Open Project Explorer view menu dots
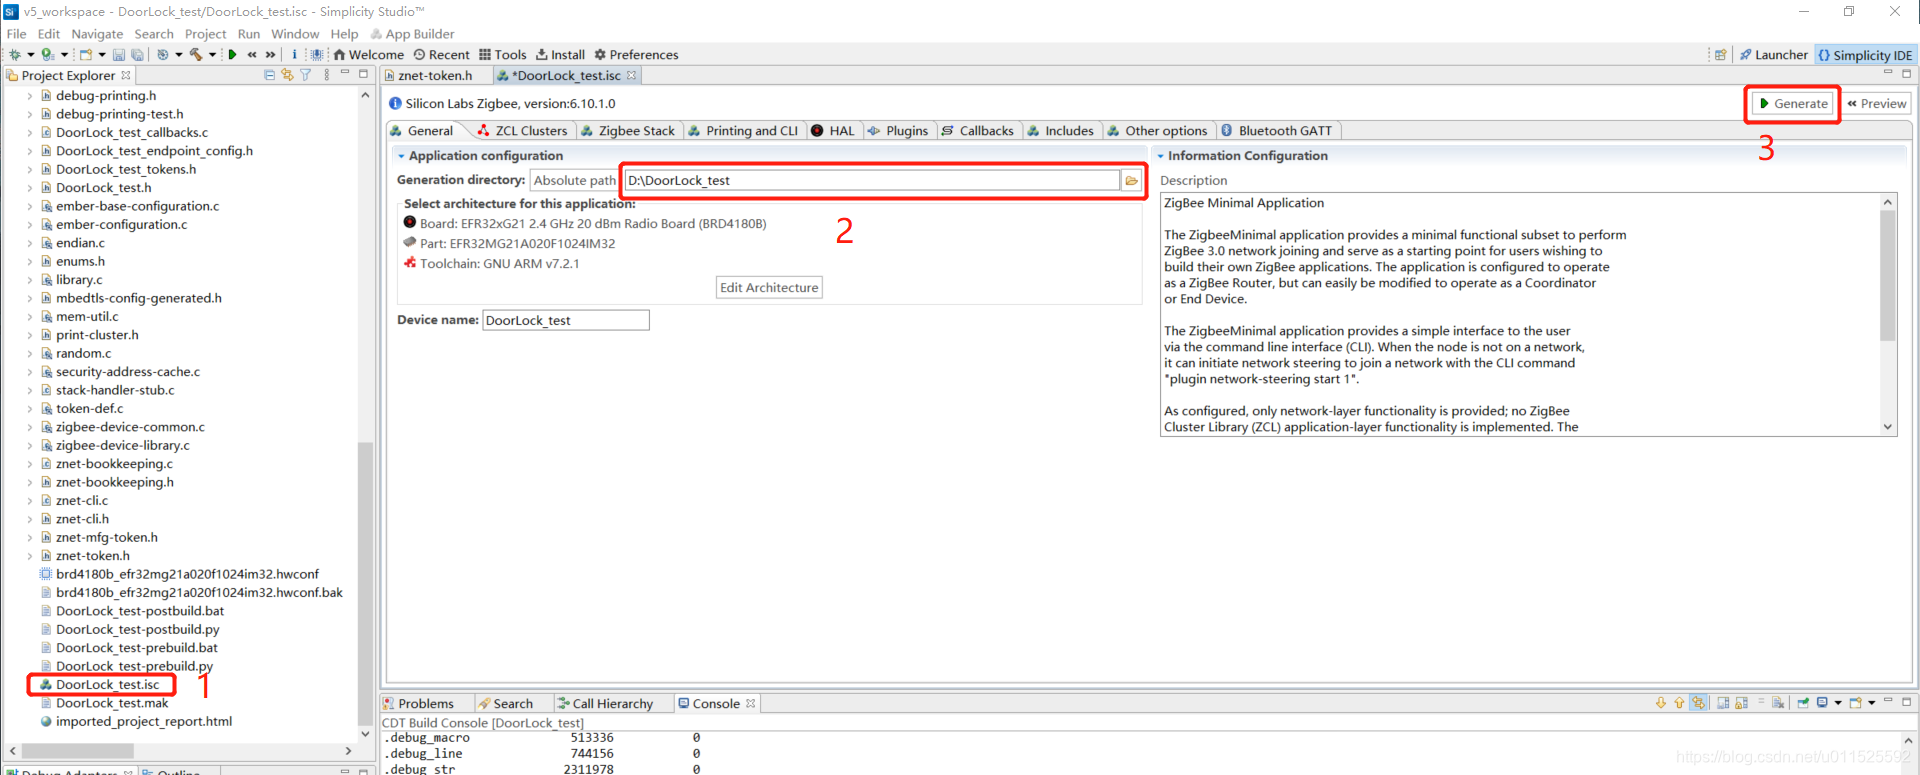1920x775 pixels. (x=327, y=75)
